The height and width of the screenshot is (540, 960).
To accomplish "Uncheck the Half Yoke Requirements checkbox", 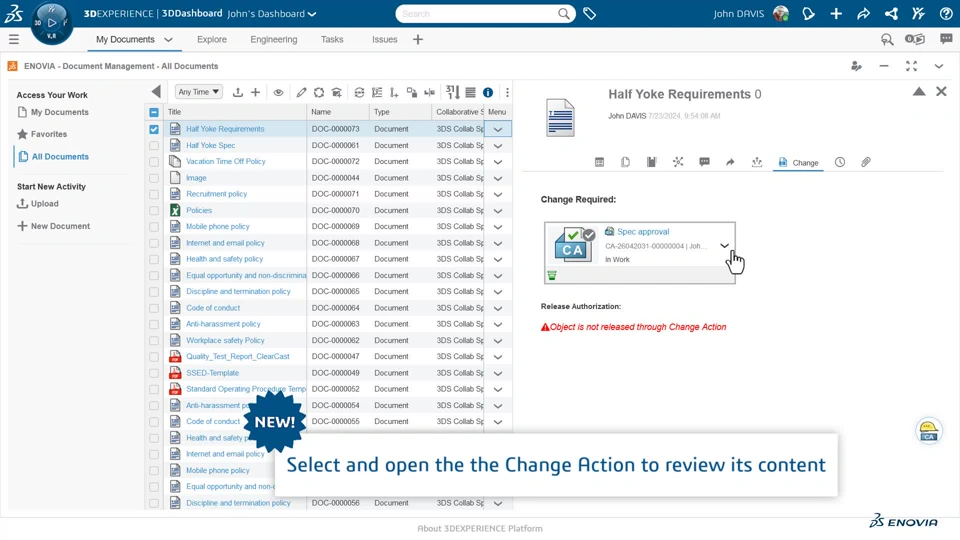I will click(x=154, y=129).
